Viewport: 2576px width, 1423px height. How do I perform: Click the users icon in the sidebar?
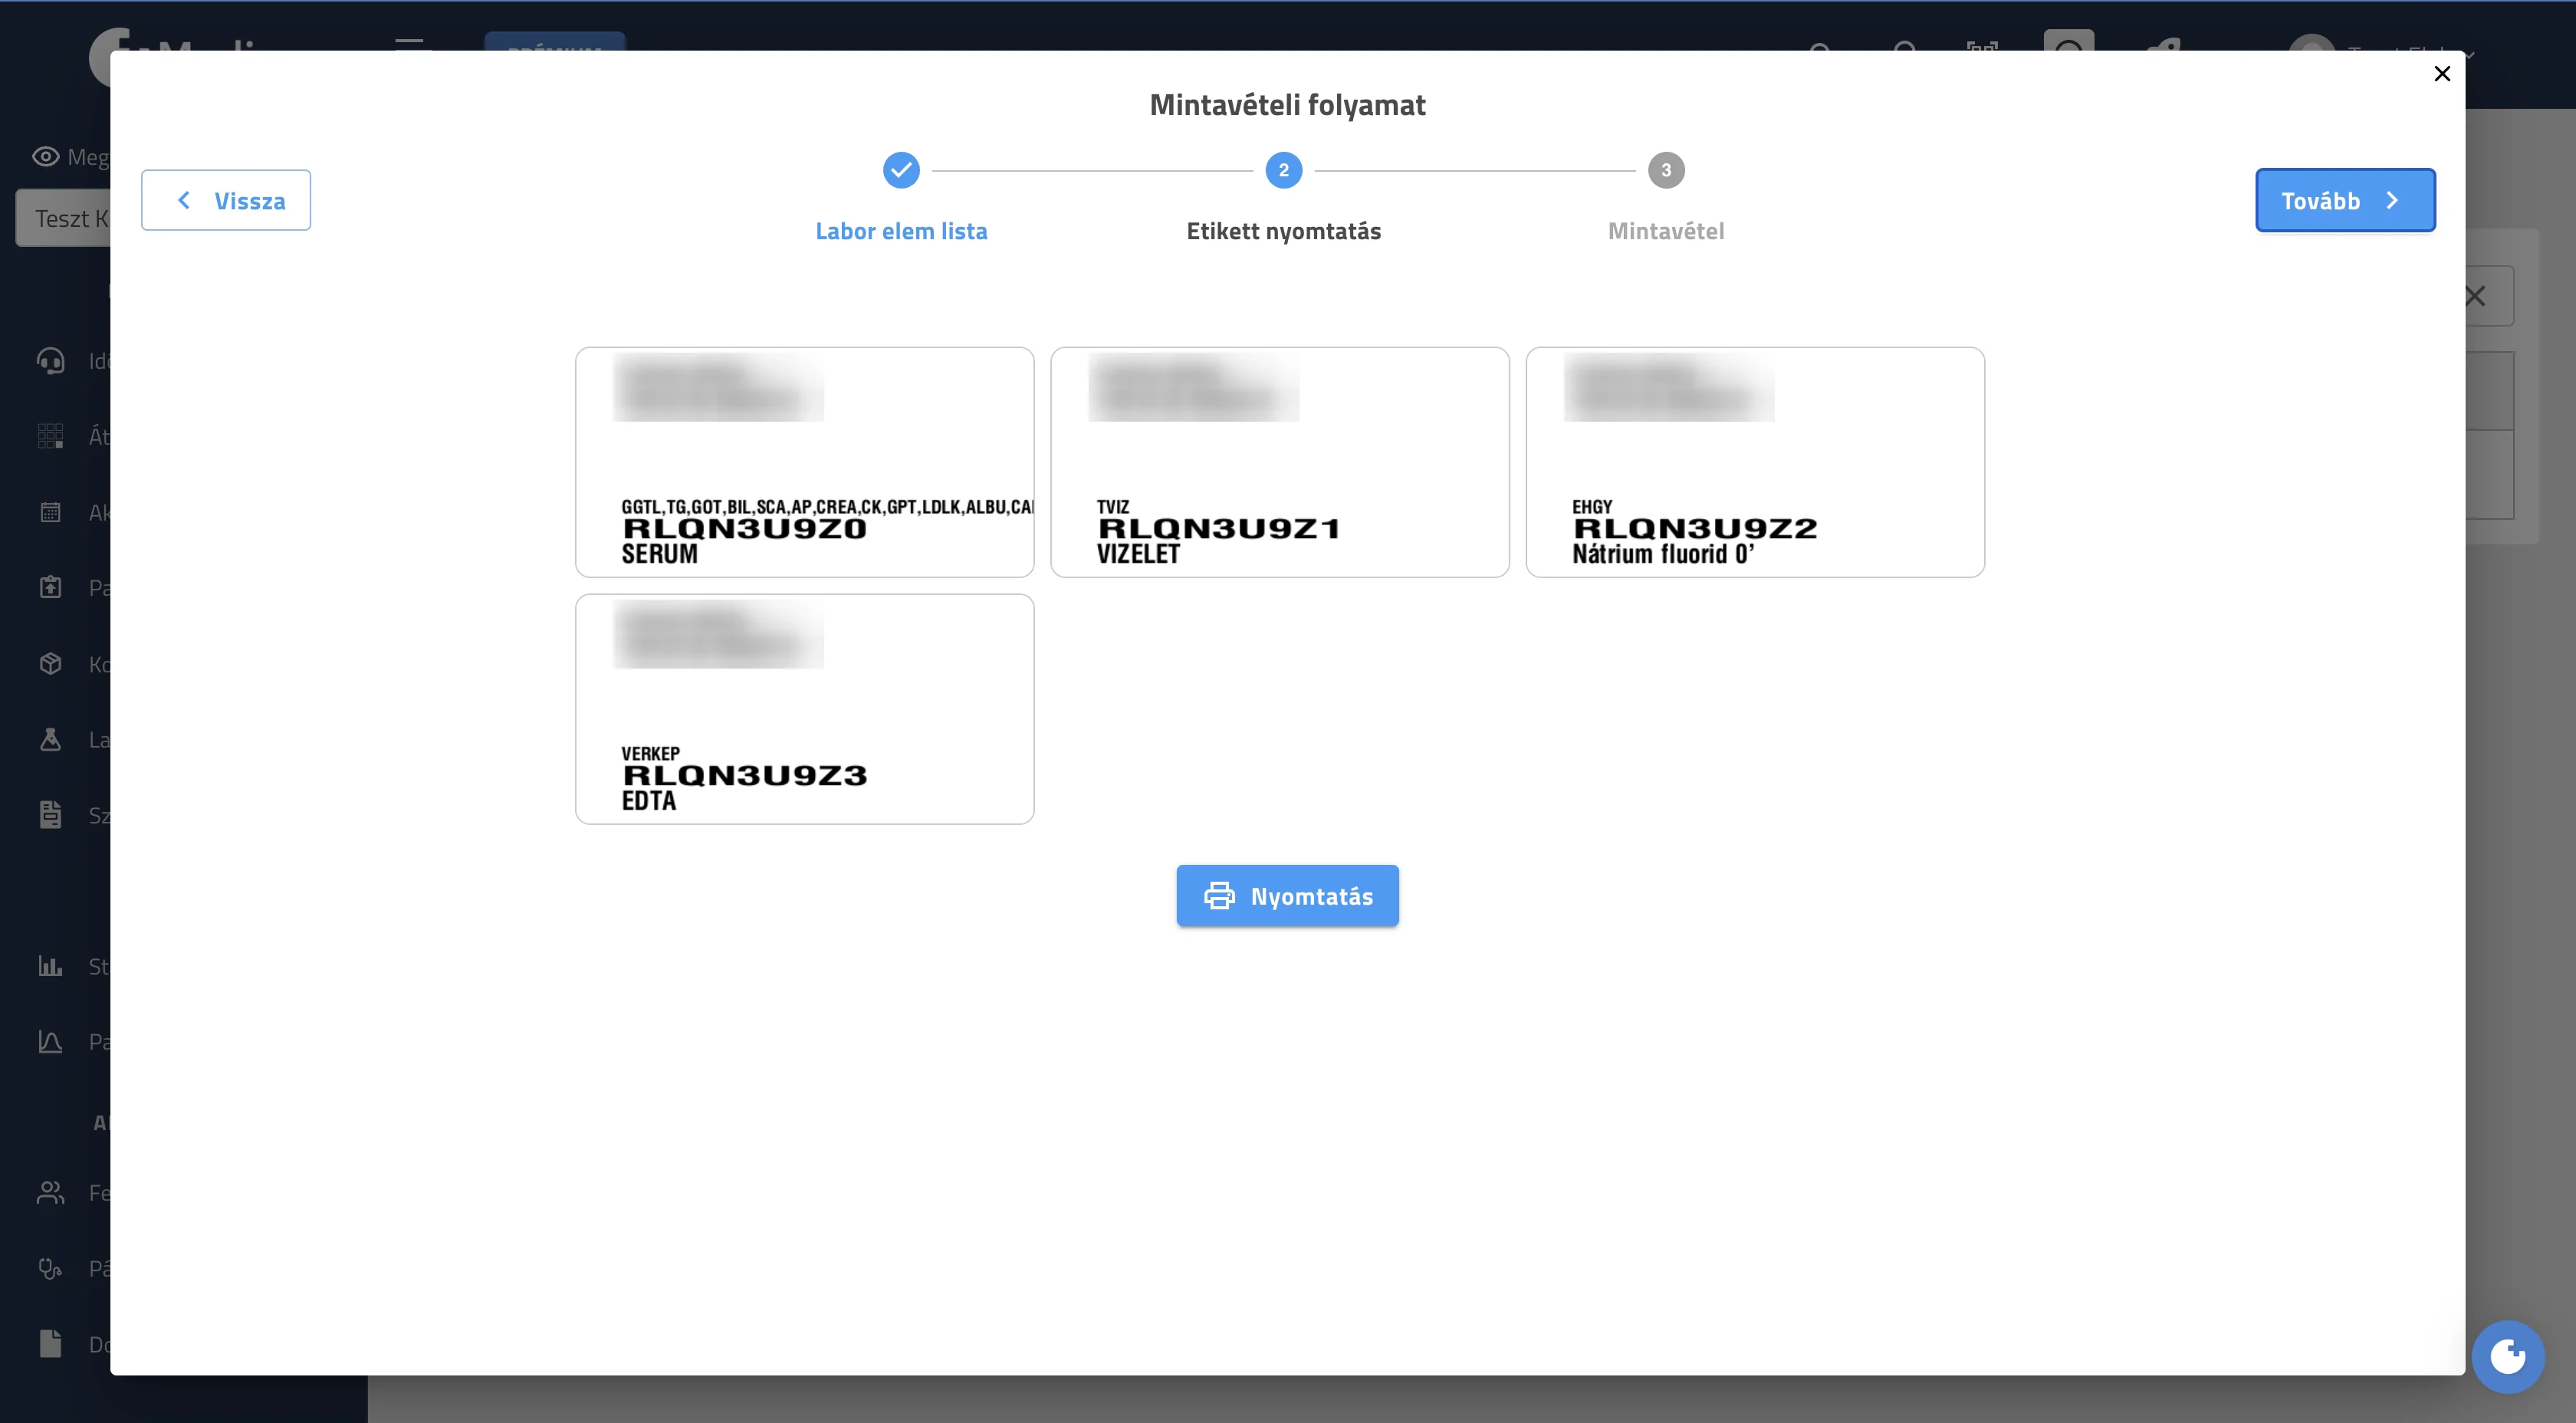51,1192
